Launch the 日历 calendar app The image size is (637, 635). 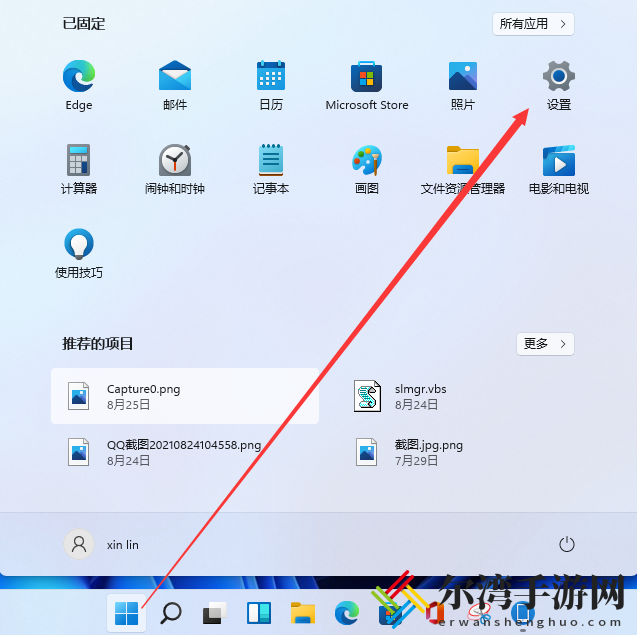pos(271,85)
